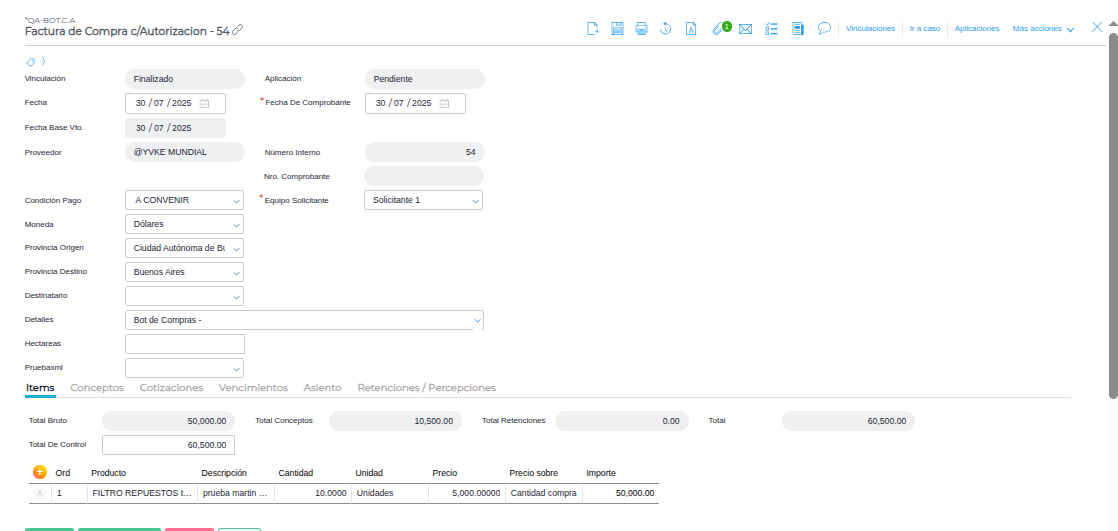
Task: Open the Fecha calendar picker
Action: [205, 103]
